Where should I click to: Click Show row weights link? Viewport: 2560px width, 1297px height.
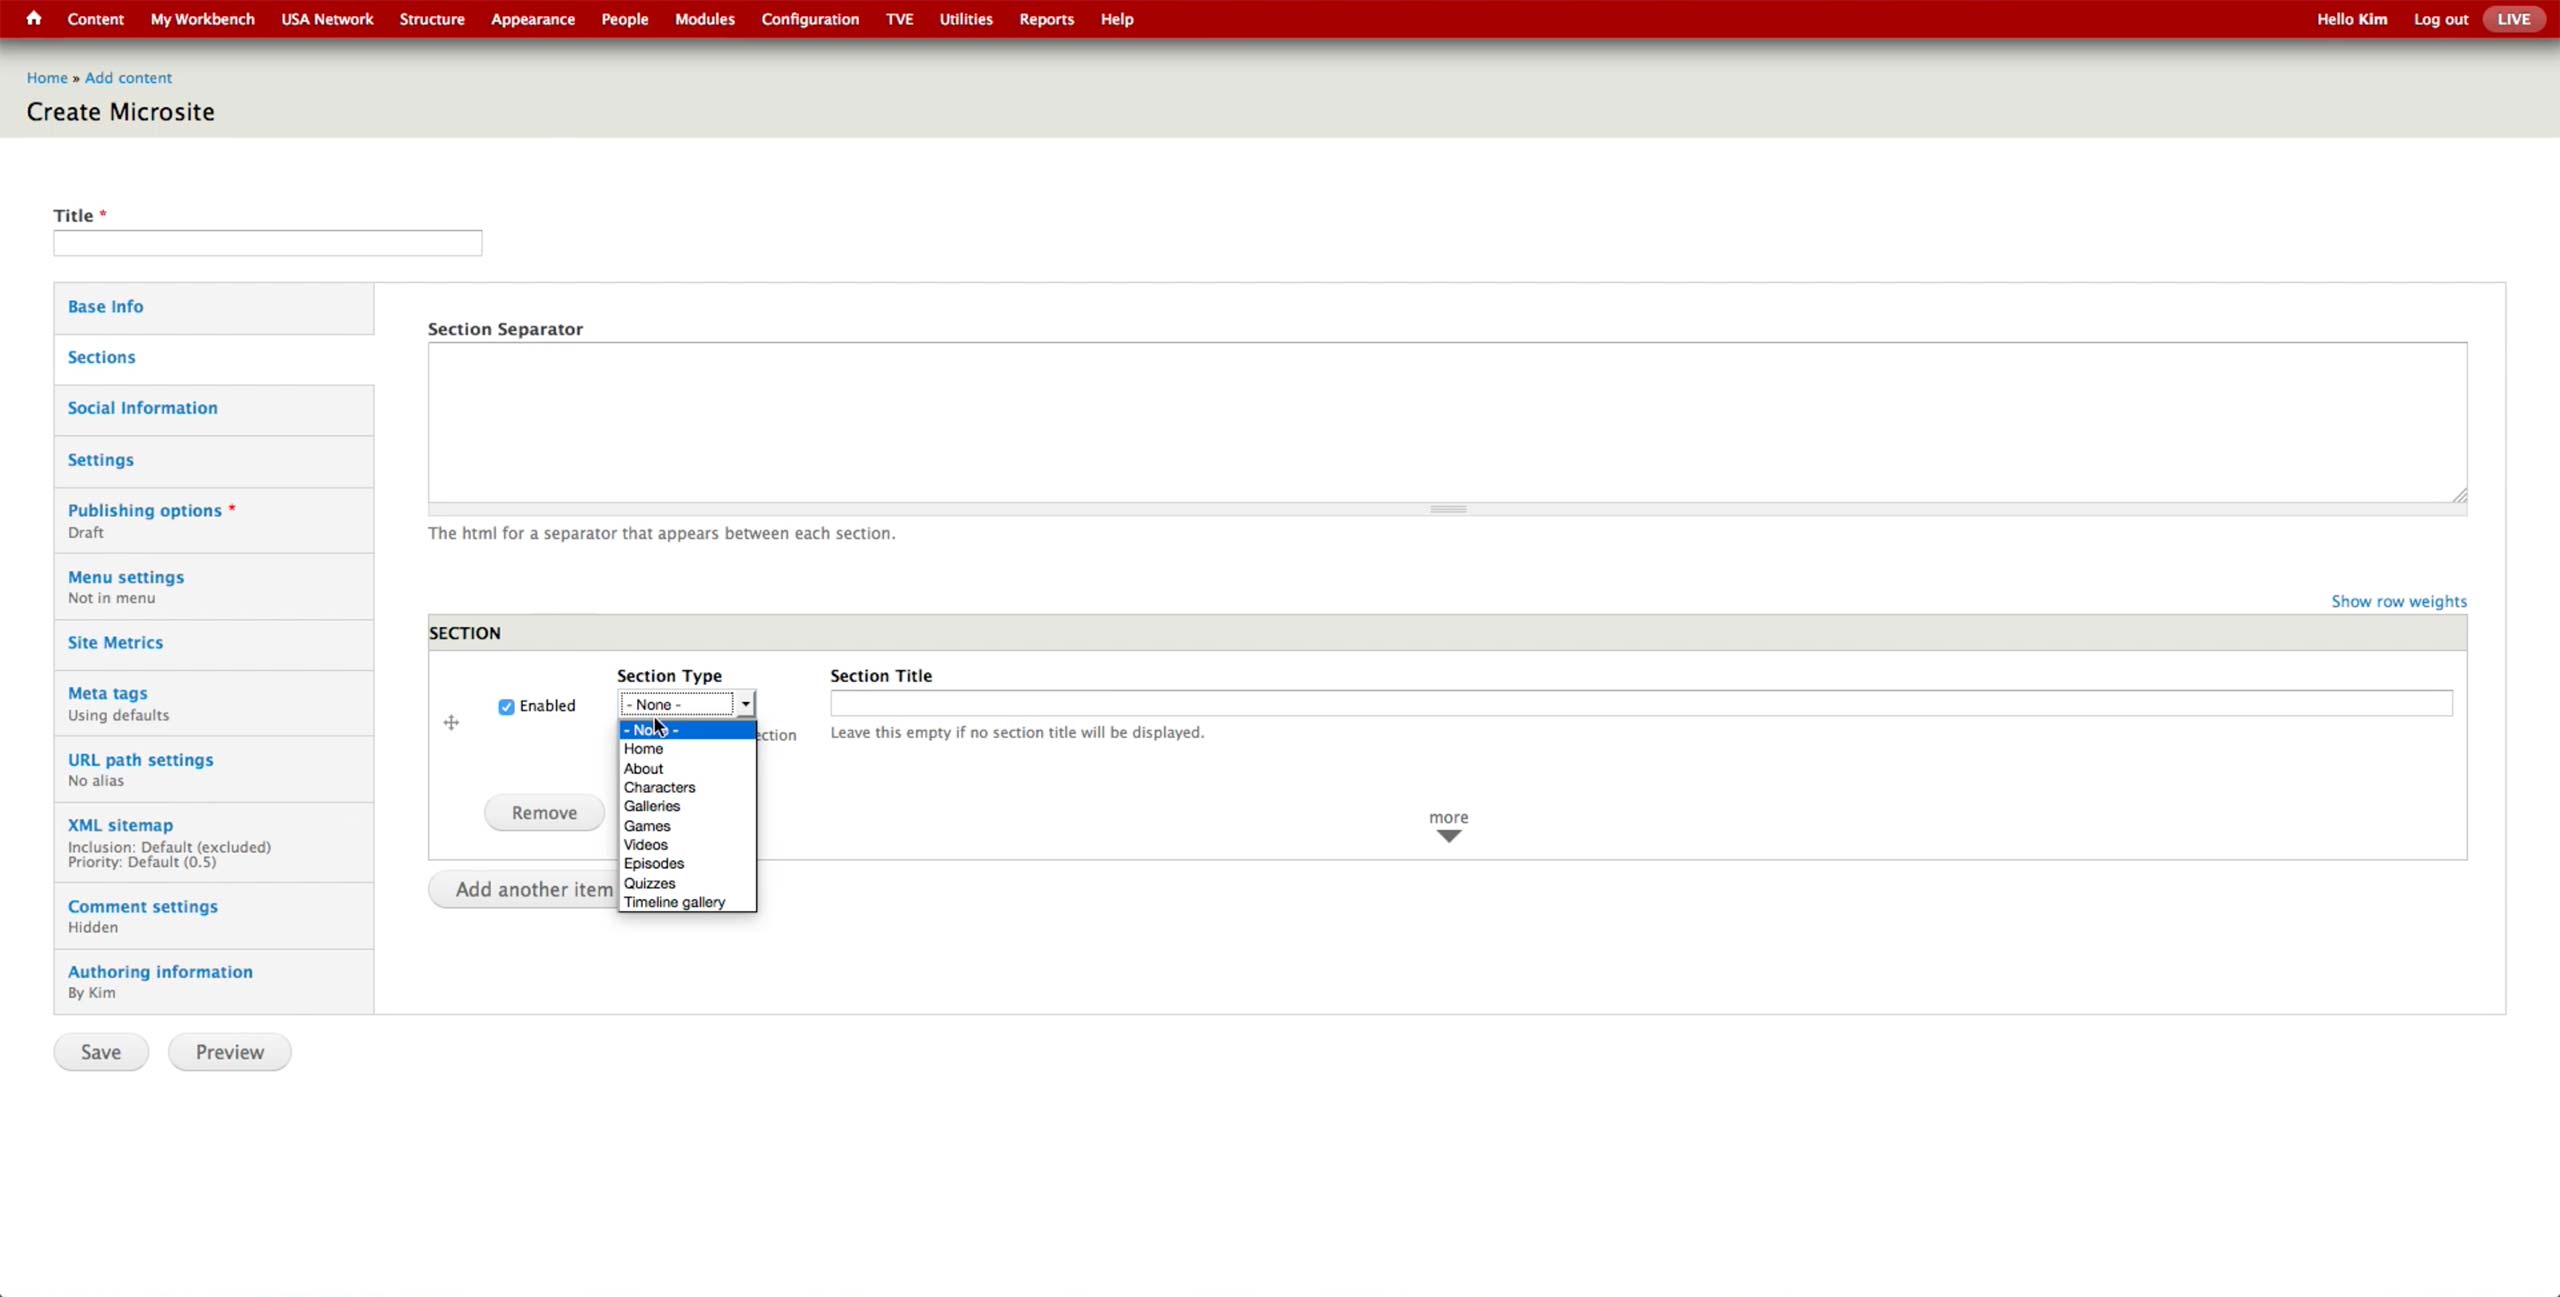coord(2398,601)
